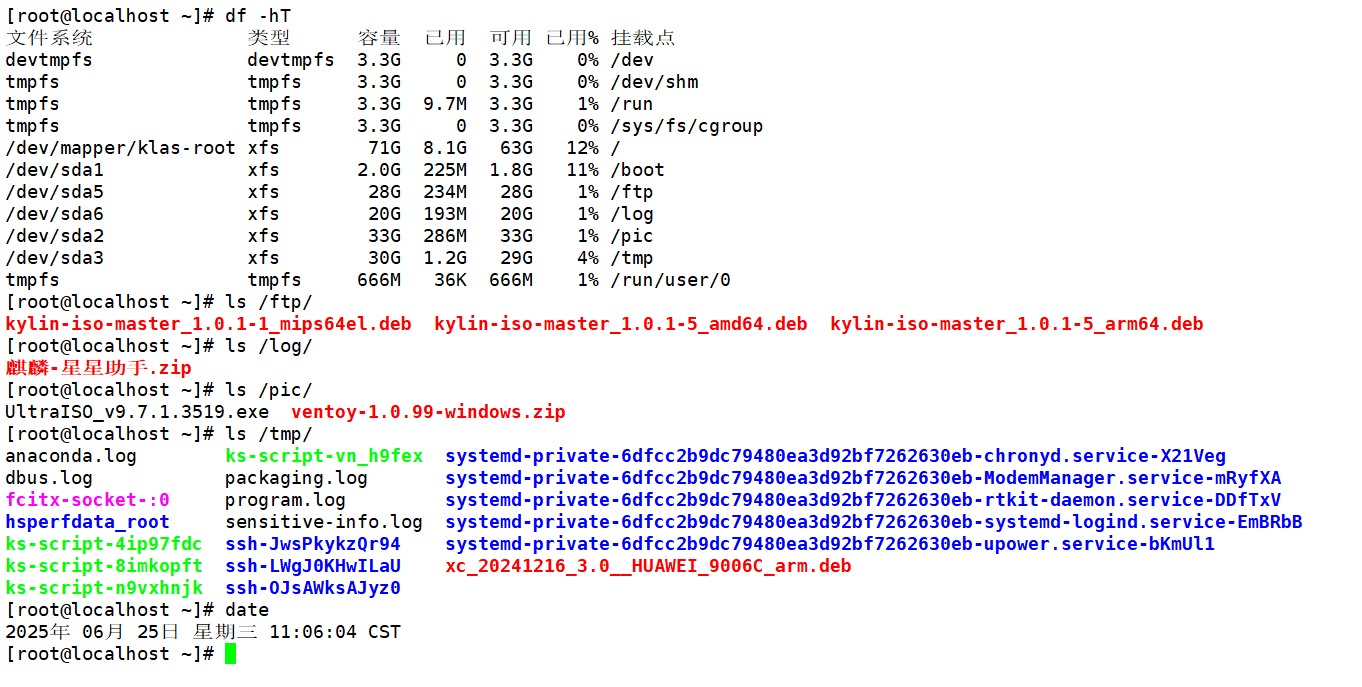This screenshot has width=1362, height=687.
Task: Click the systemd-private chronyd.service directory
Action: (835, 456)
